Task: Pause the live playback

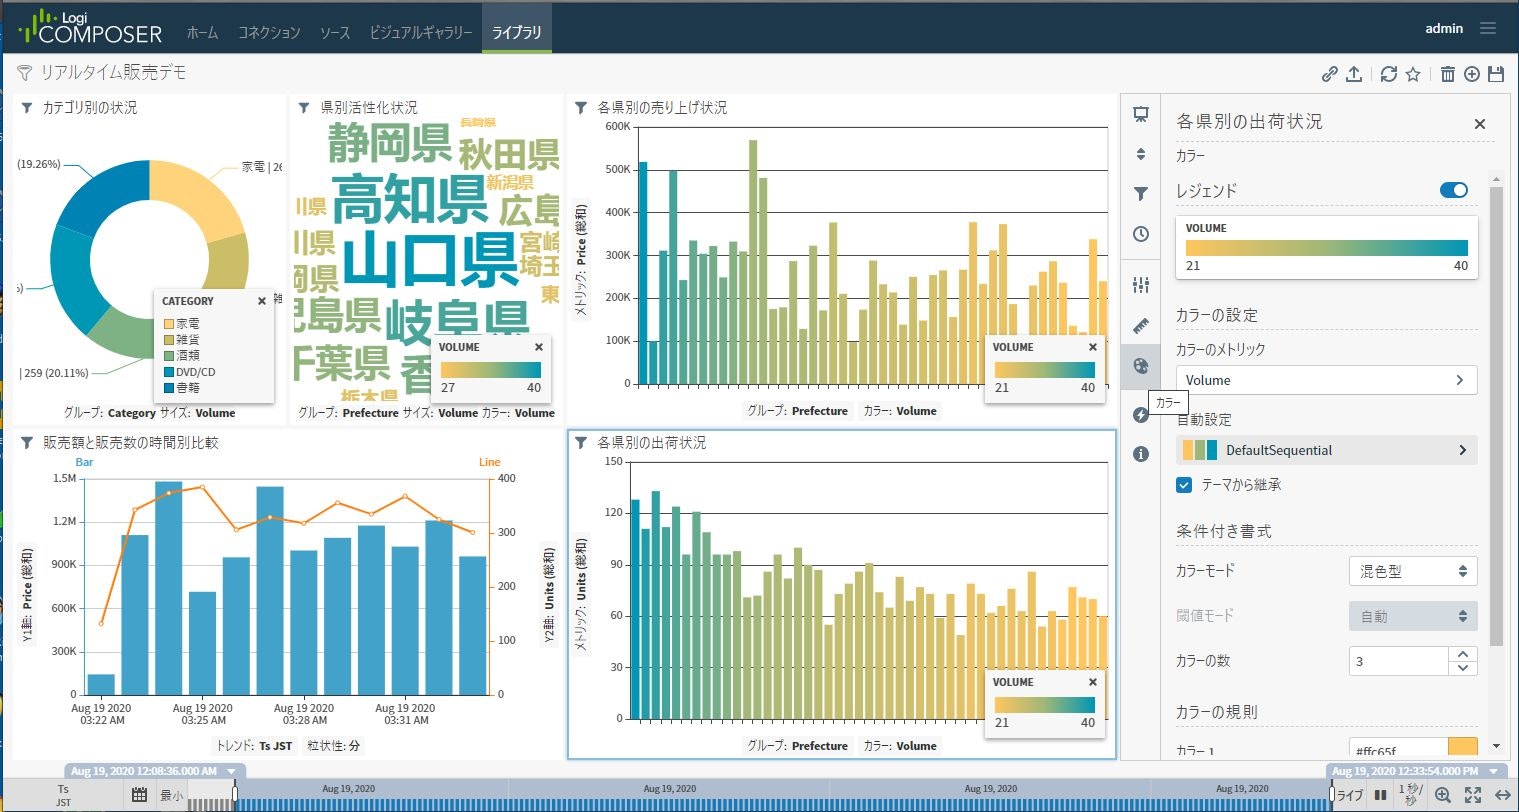Action: click(x=1381, y=795)
